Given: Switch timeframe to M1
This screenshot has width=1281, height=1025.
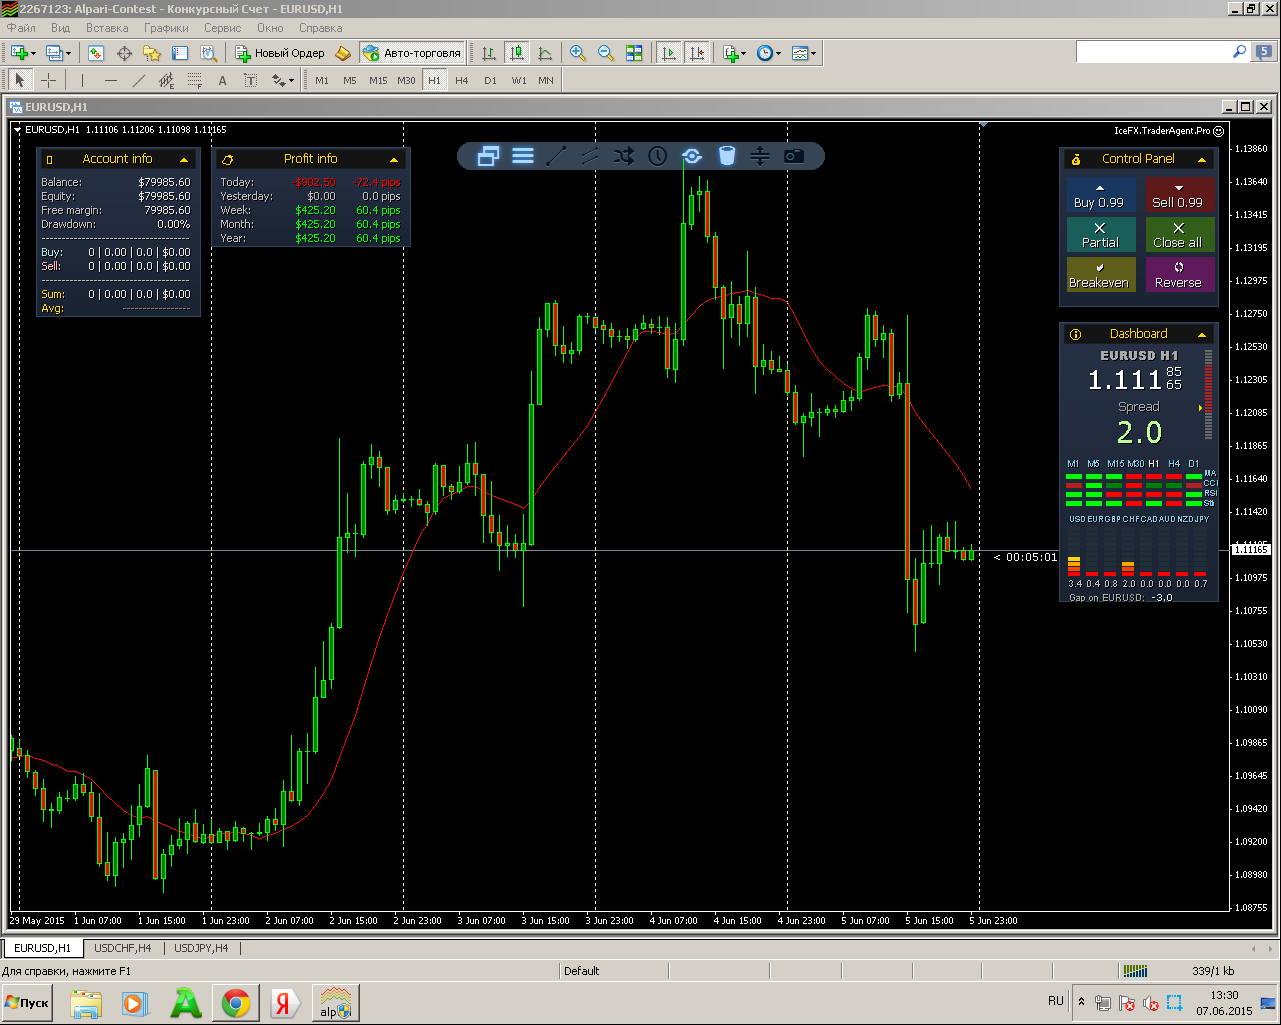Looking at the screenshot, I should [322, 80].
